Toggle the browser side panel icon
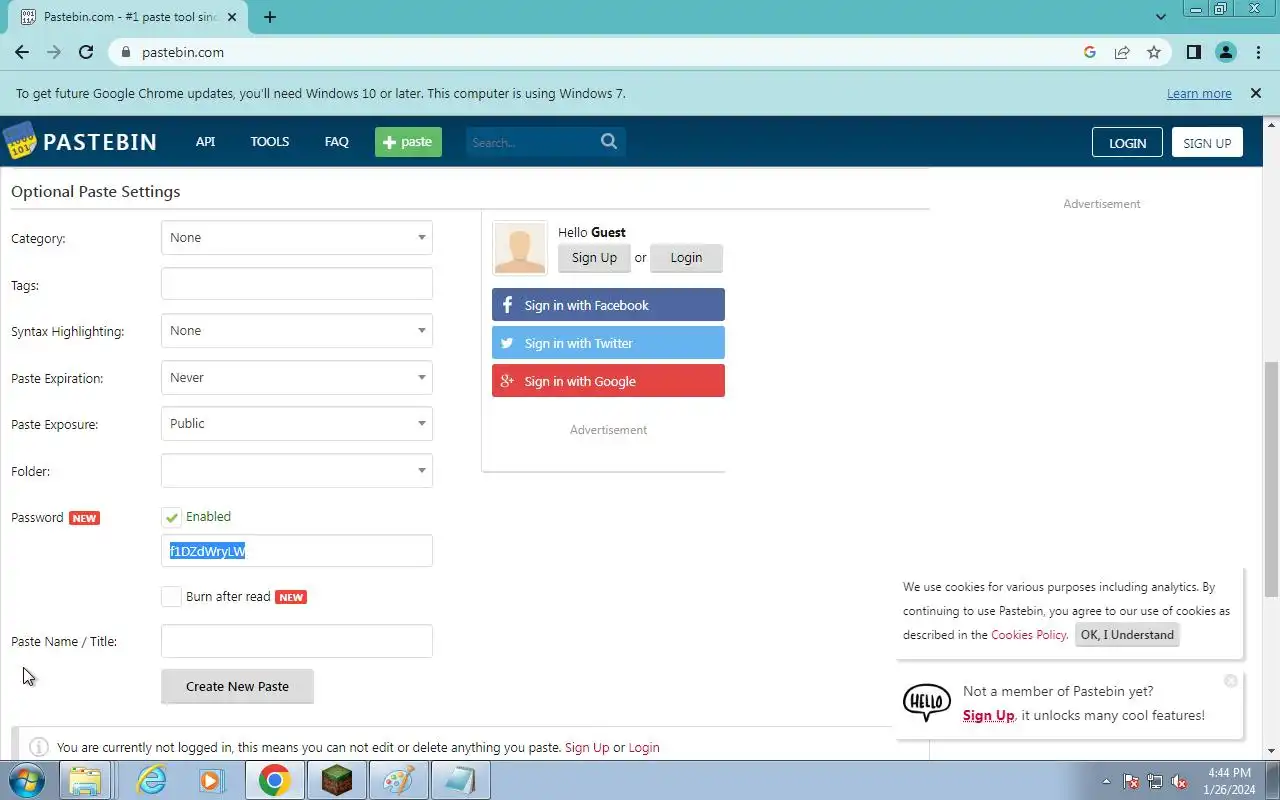 tap(1194, 52)
